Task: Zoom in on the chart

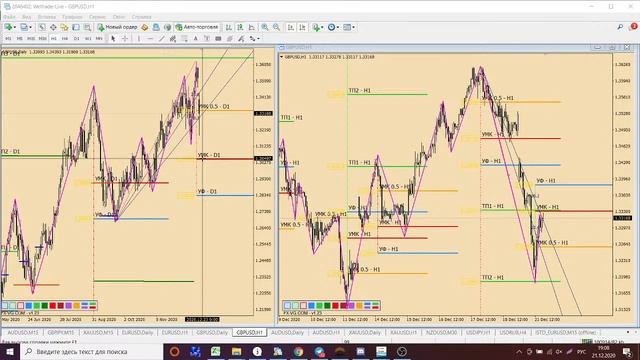Action: [265, 27]
